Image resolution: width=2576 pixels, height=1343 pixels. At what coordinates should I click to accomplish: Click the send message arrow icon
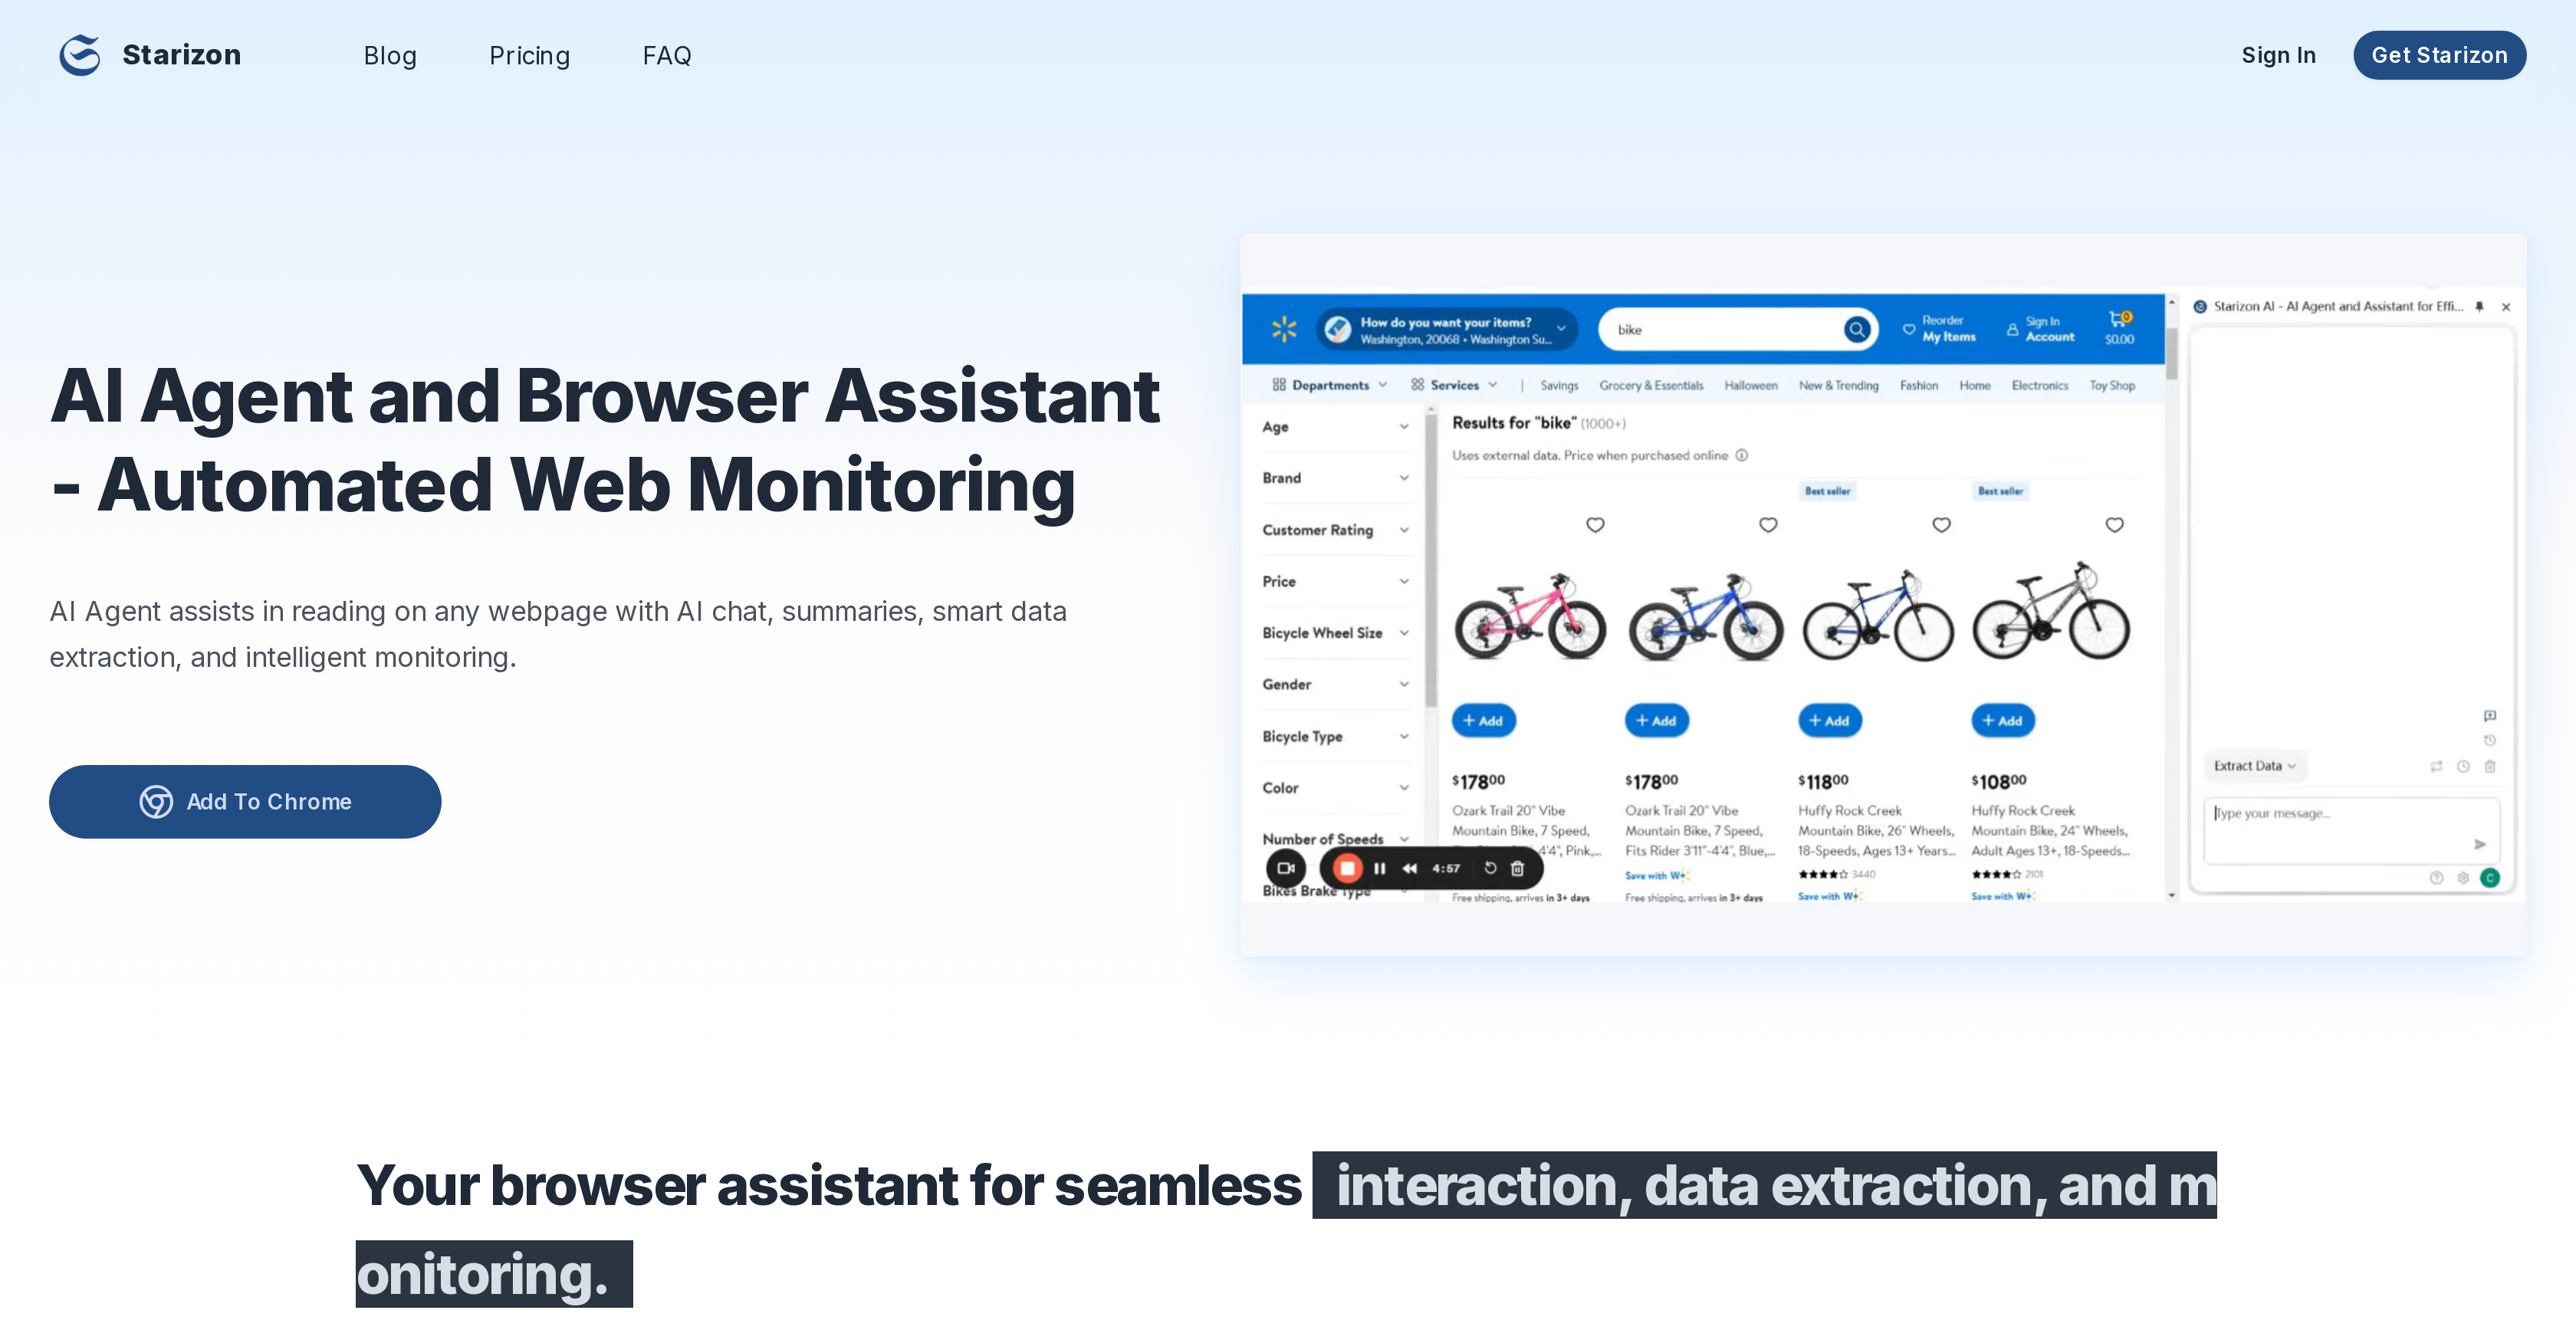point(2480,844)
